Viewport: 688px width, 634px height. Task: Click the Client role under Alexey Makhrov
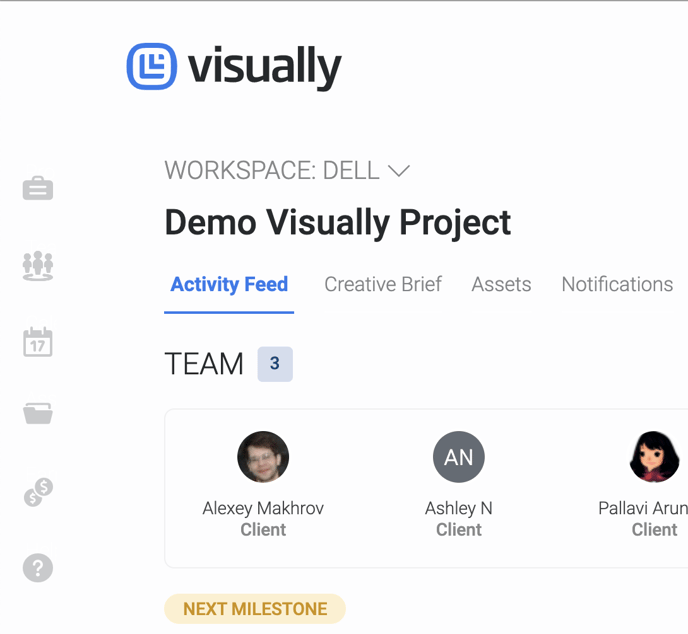tap(263, 530)
